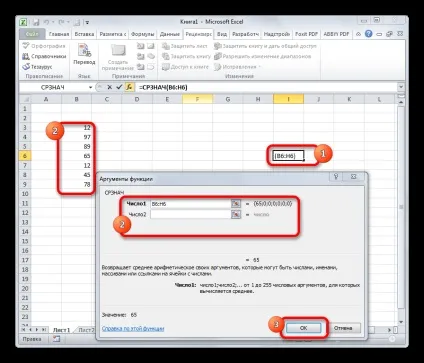Open the Name Box dropdown arrow
The height and width of the screenshot is (363, 424).
(90, 87)
